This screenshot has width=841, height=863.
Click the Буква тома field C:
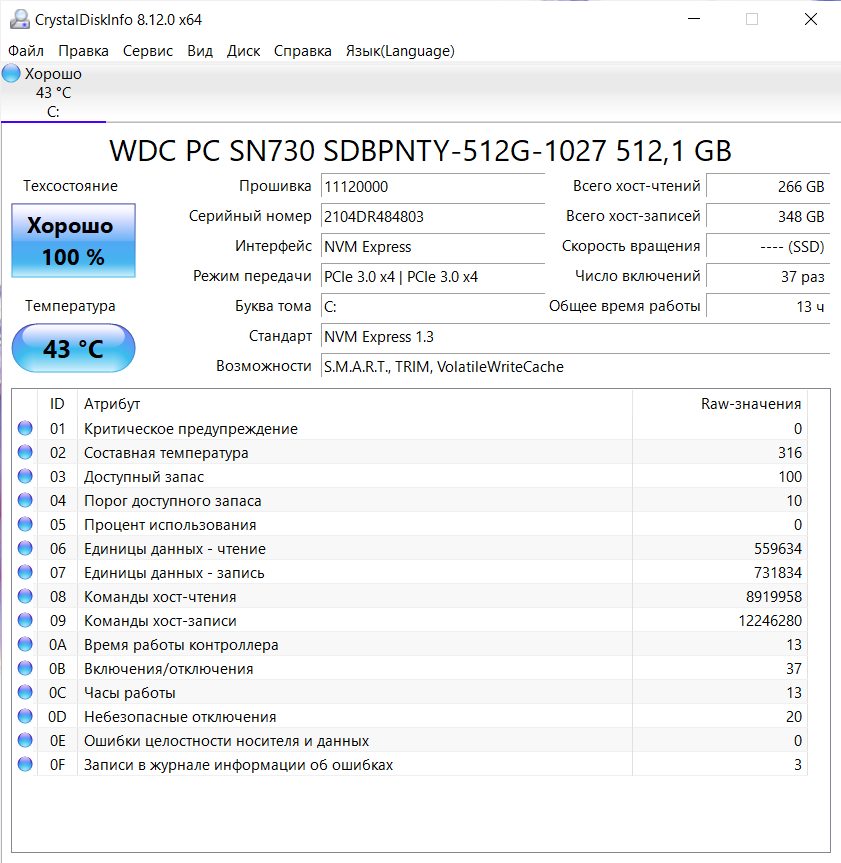click(x=433, y=307)
